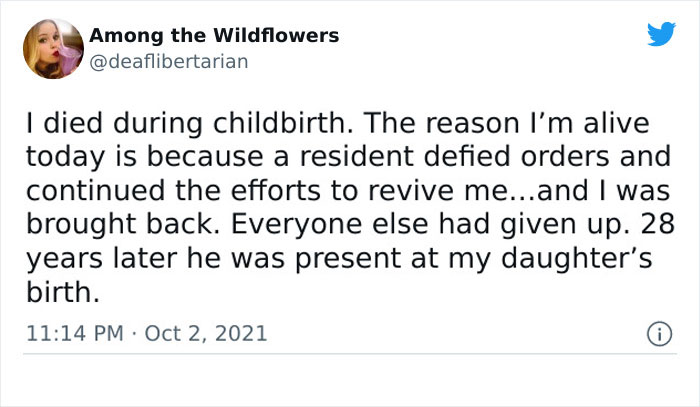Click the display name Among the Wildflowers
The width and height of the screenshot is (700, 407).
[x=214, y=36]
